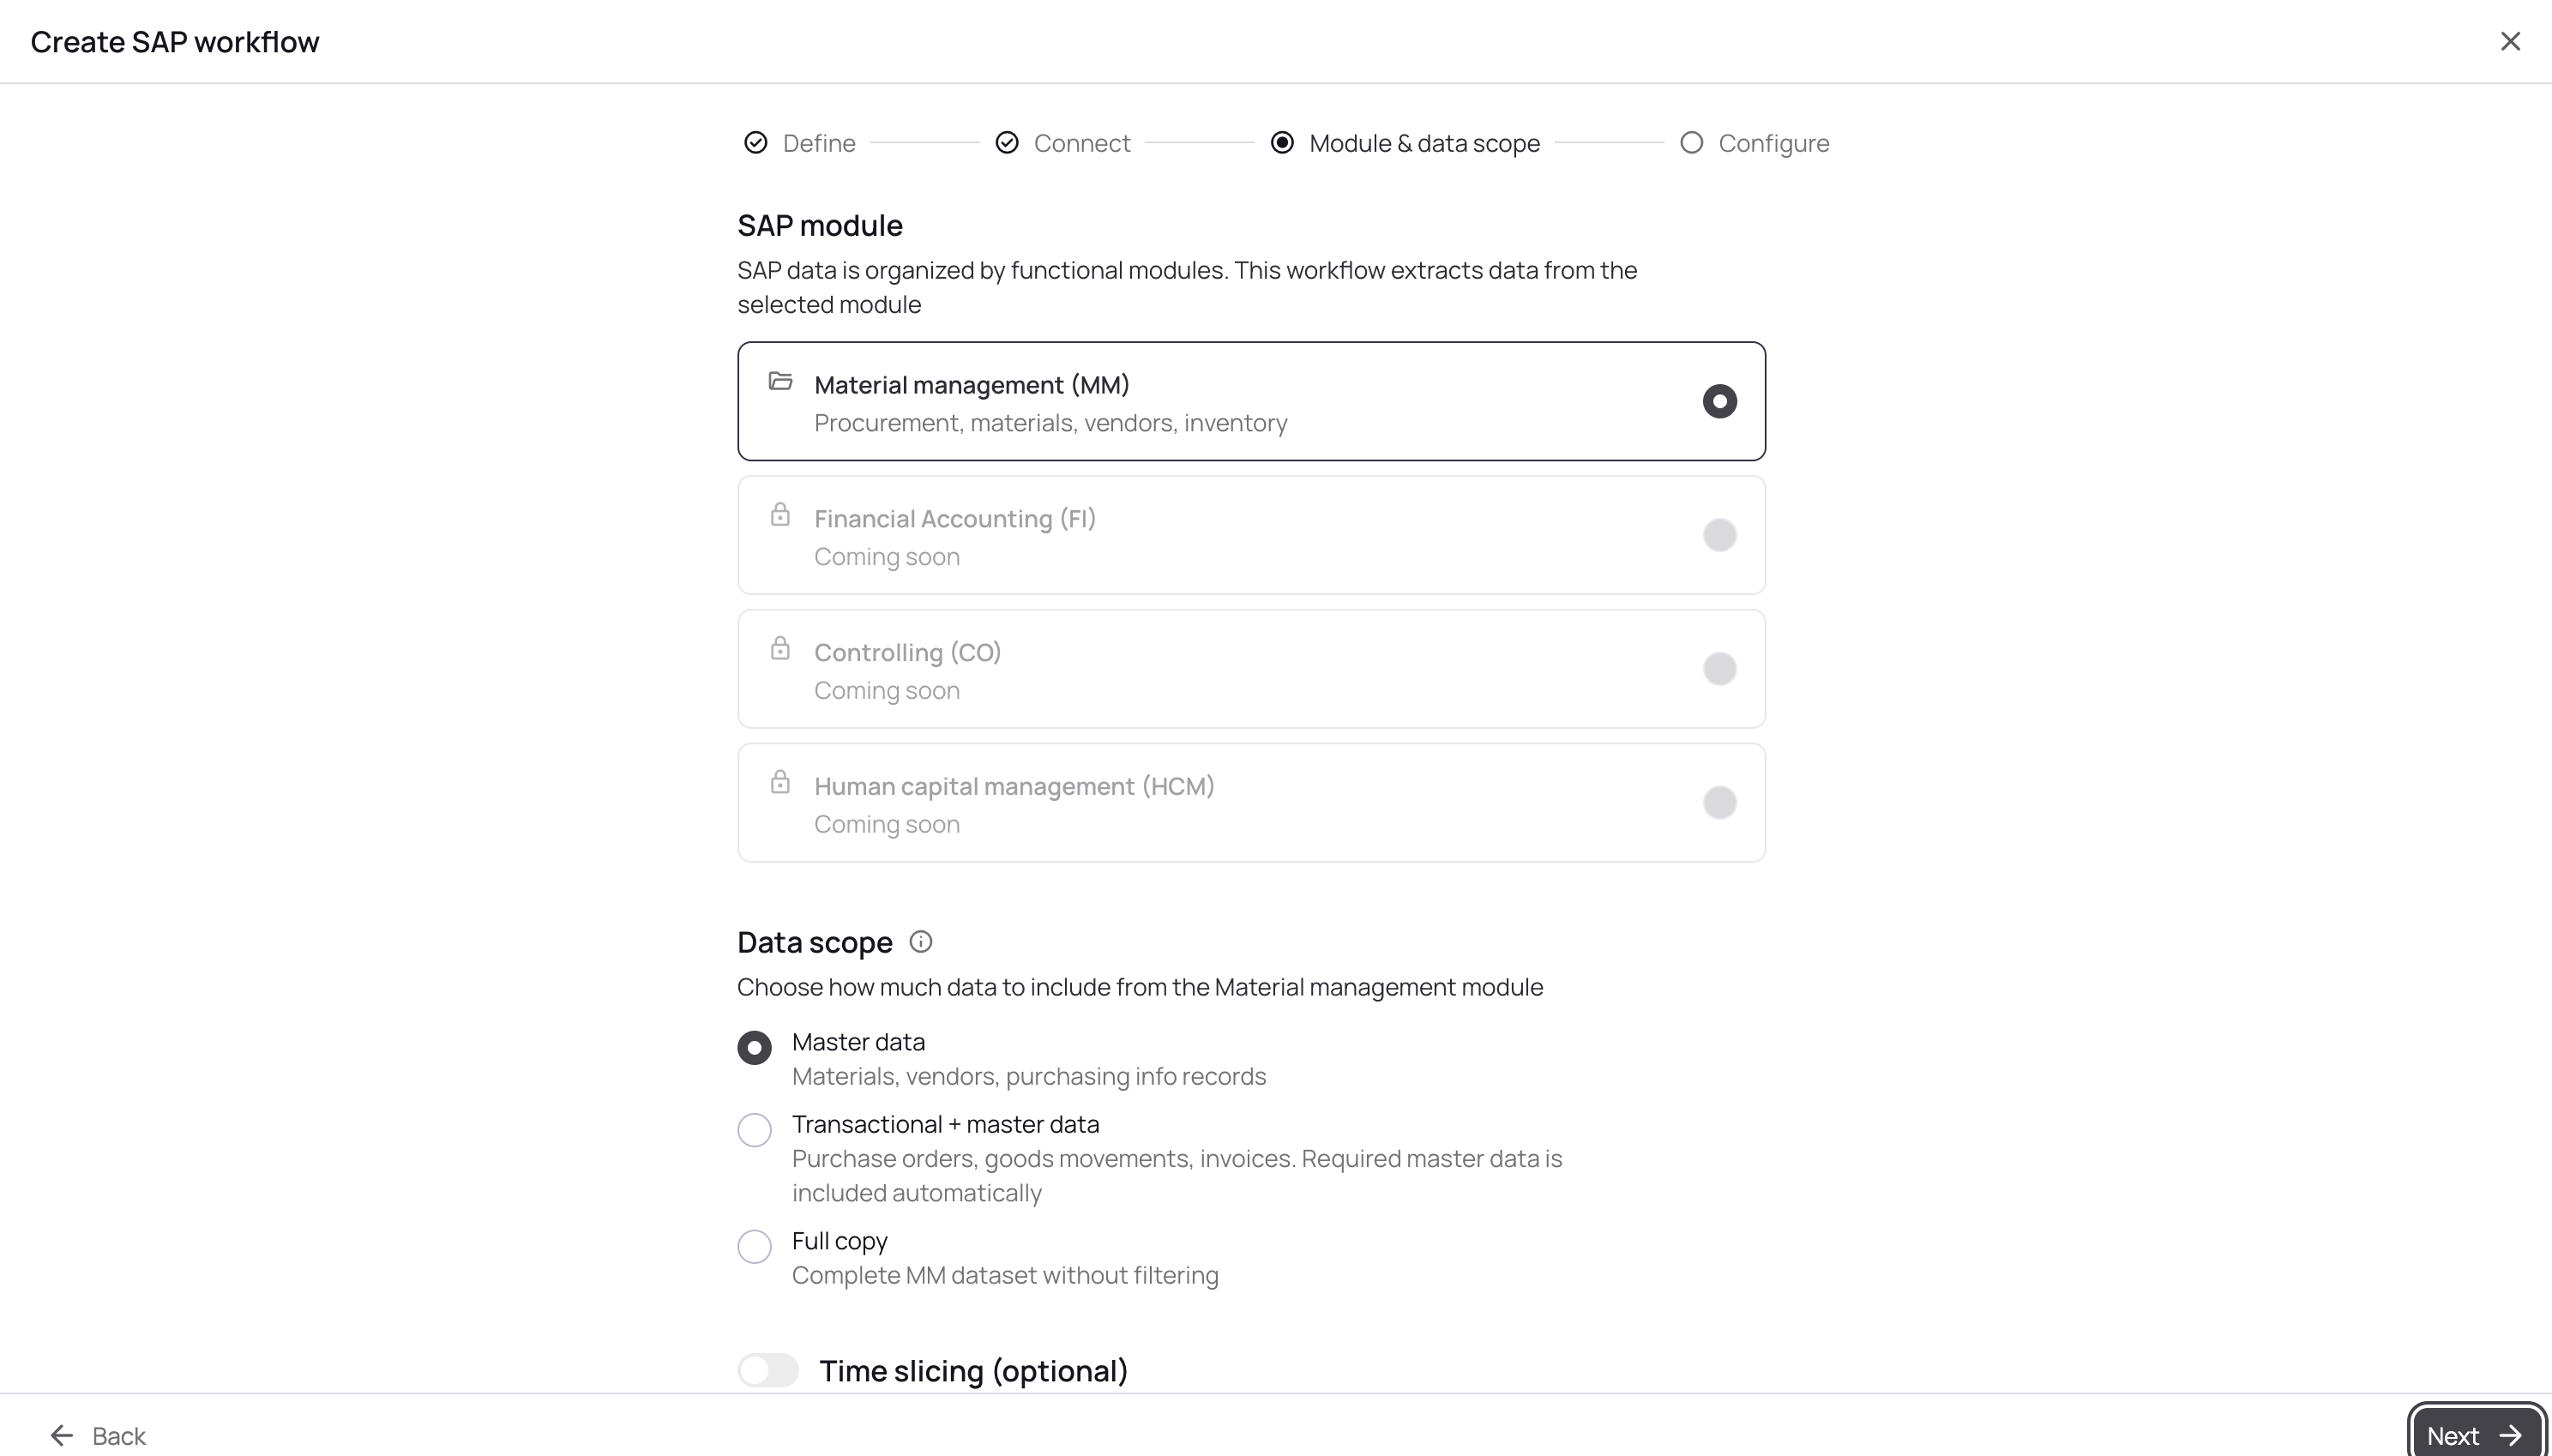The image size is (2552, 1456).
Task: Enable the Time slicing toggle
Action: pos(767,1369)
